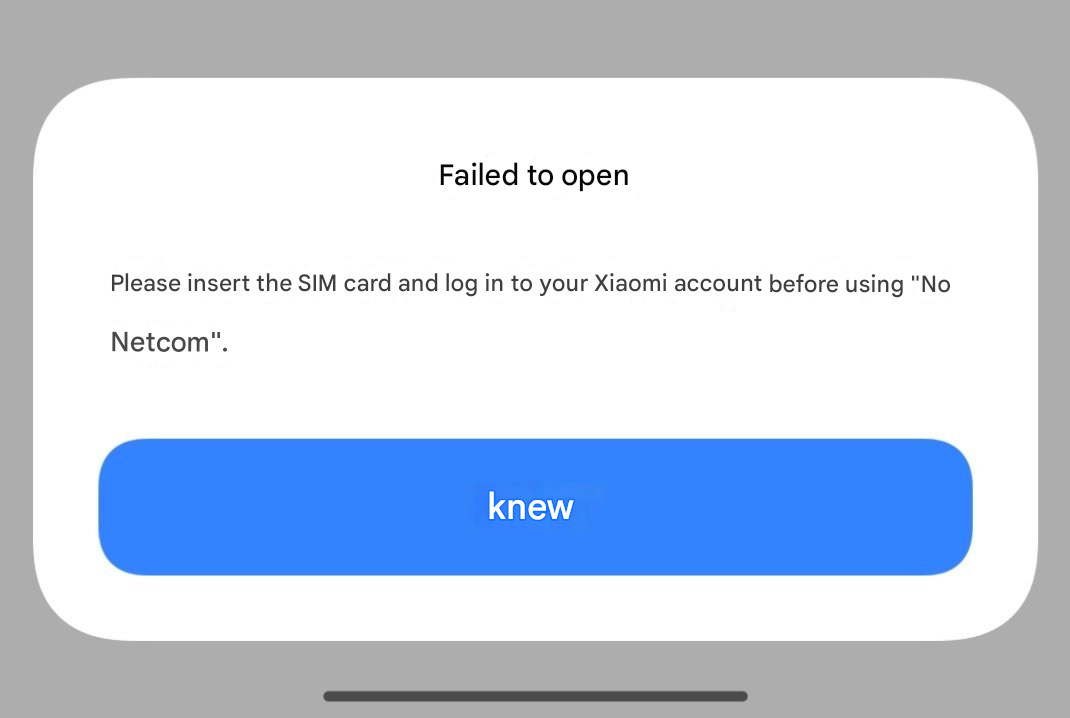Click the phrase "log in" in the message

[474, 283]
